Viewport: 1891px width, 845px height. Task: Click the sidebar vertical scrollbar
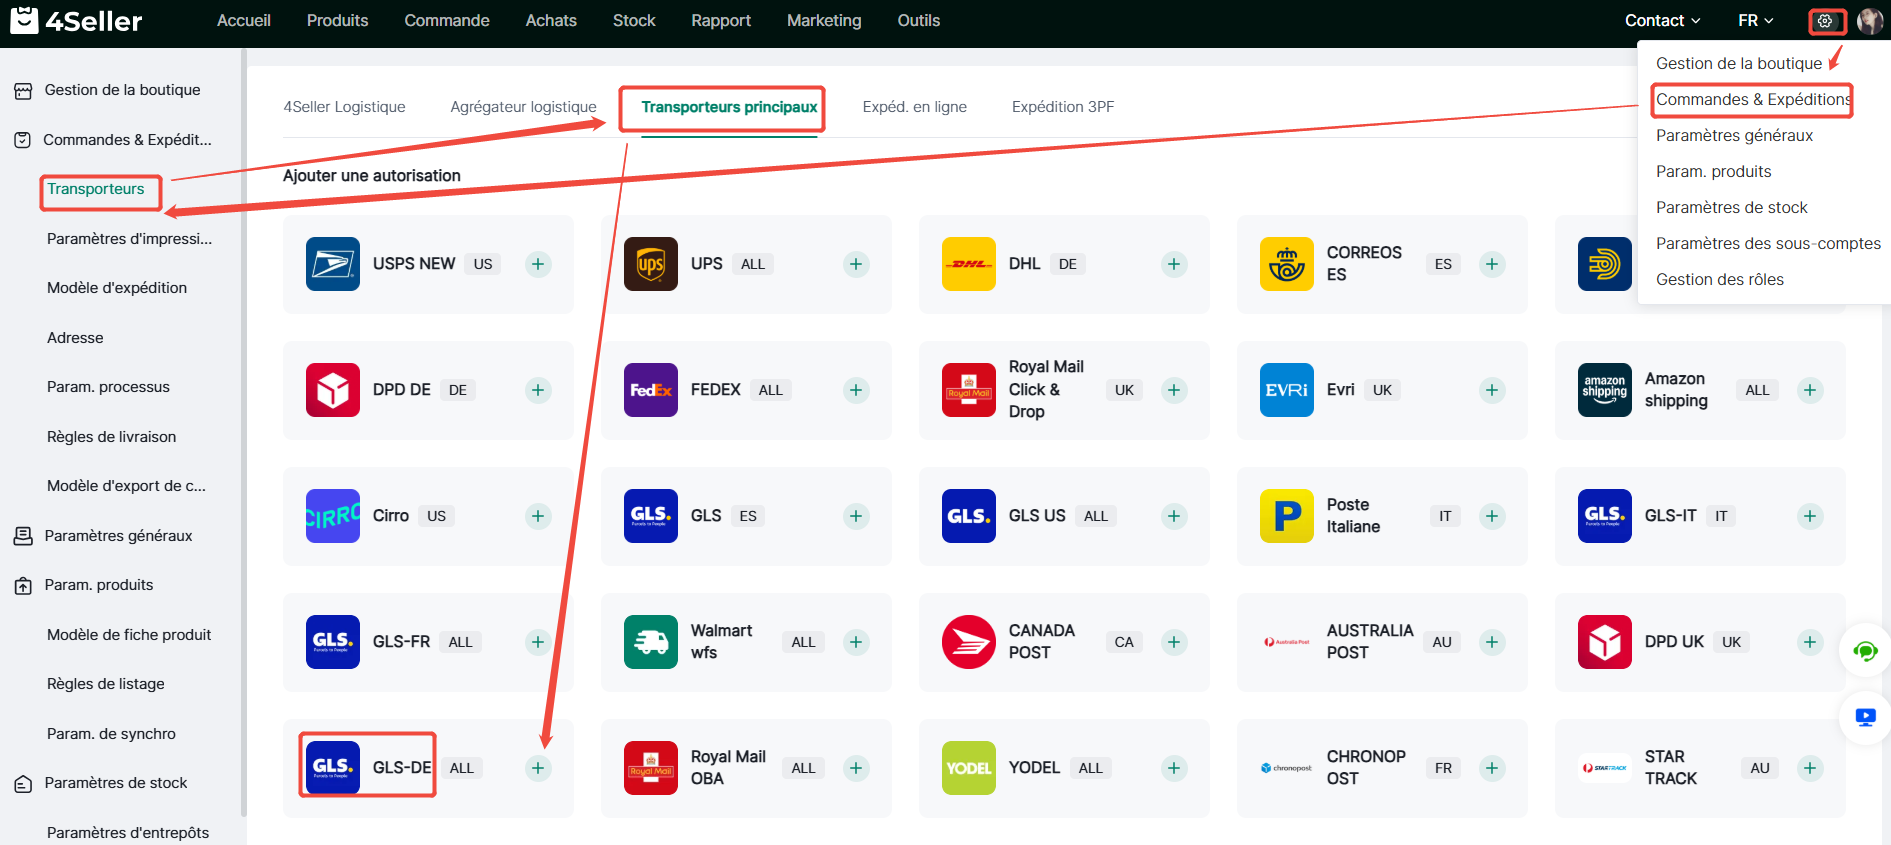point(243,432)
